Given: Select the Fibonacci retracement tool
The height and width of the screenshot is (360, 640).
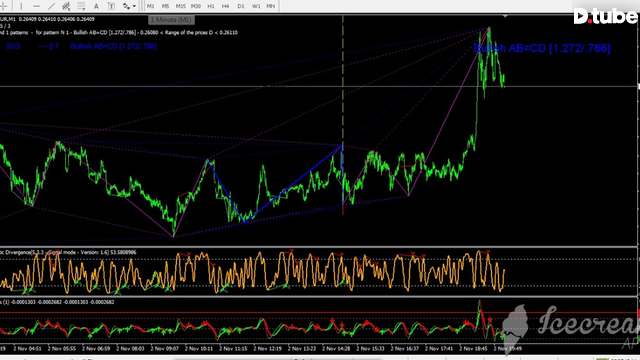Looking at the screenshot, I should [x=81, y=6].
